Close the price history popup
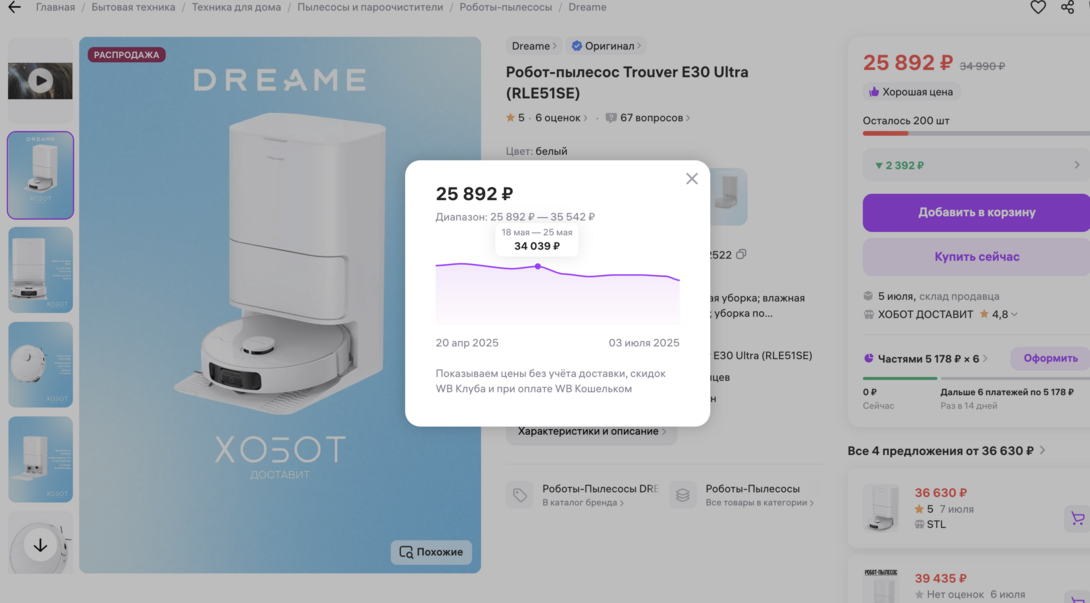This screenshot has height=603, width=1090. tap(692, 179)
